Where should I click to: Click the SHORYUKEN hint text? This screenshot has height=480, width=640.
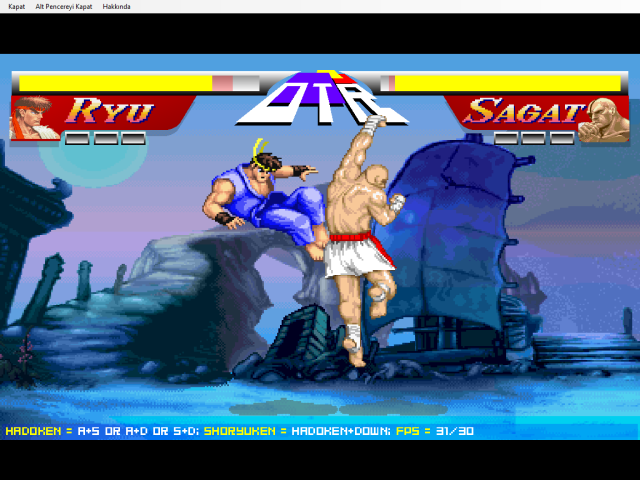[240, 431]
